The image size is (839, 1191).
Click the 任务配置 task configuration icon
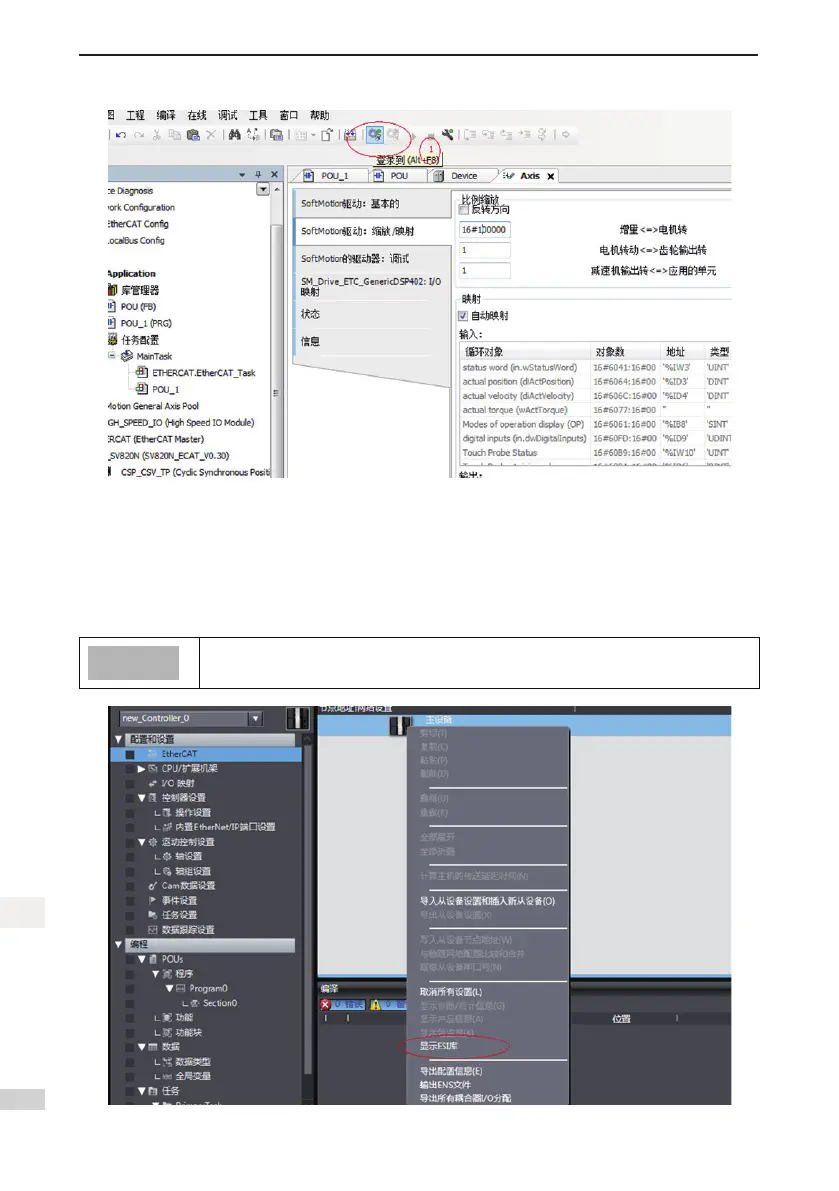tap(112, 340)
